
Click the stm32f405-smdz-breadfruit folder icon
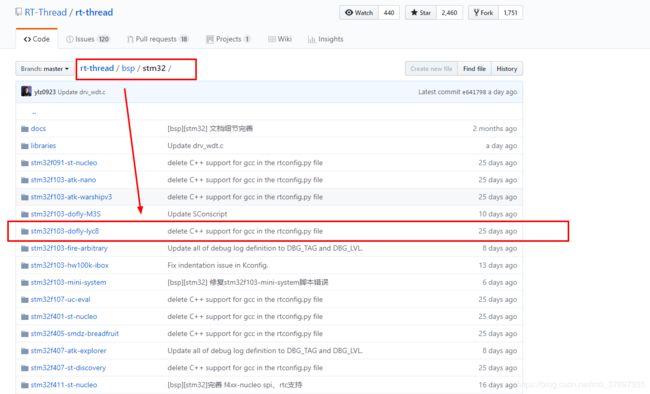tap(25, 333)
